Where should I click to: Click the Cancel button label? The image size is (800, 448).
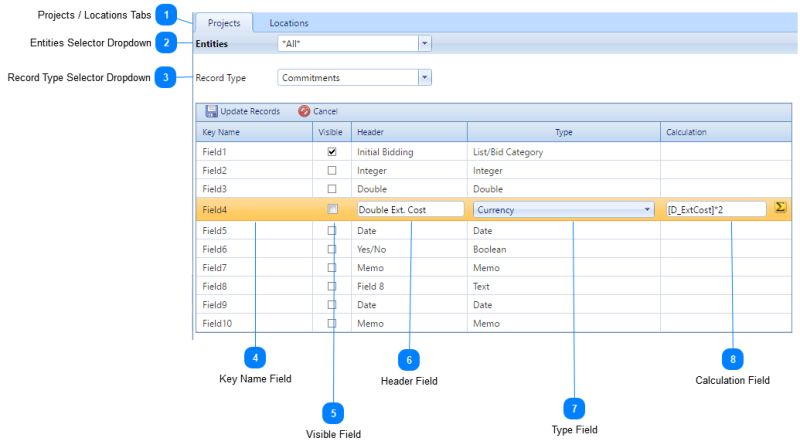coord(325,111)
